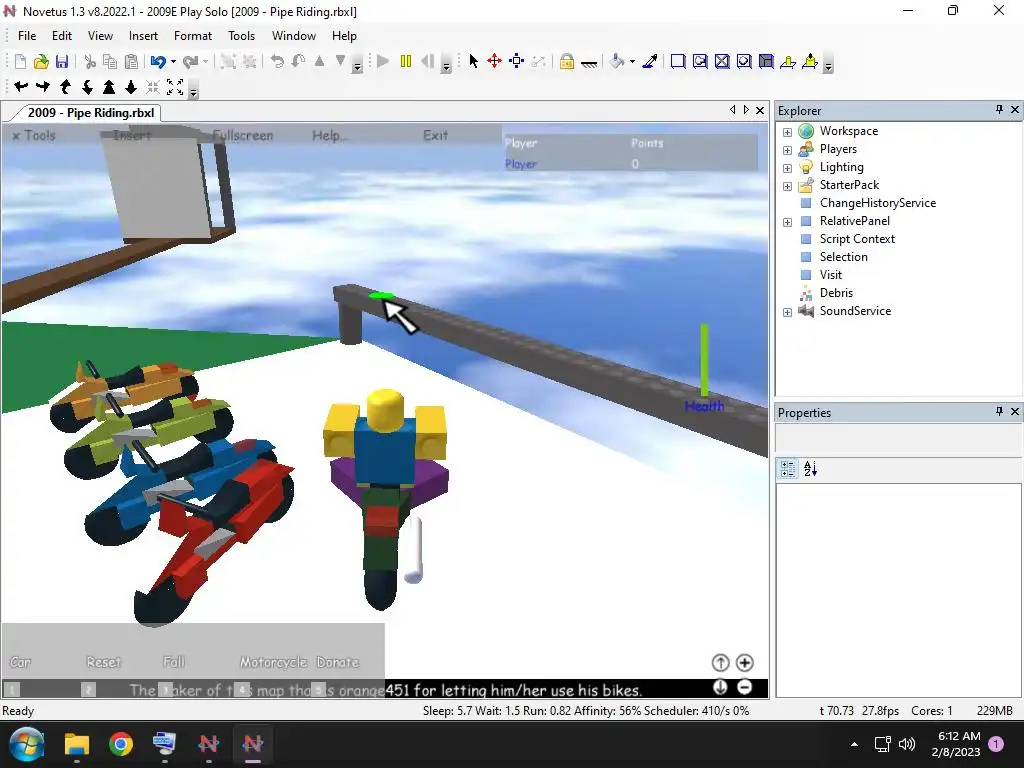
Task: Toggle the Categorized view in Properties
Action: point(788,468)
